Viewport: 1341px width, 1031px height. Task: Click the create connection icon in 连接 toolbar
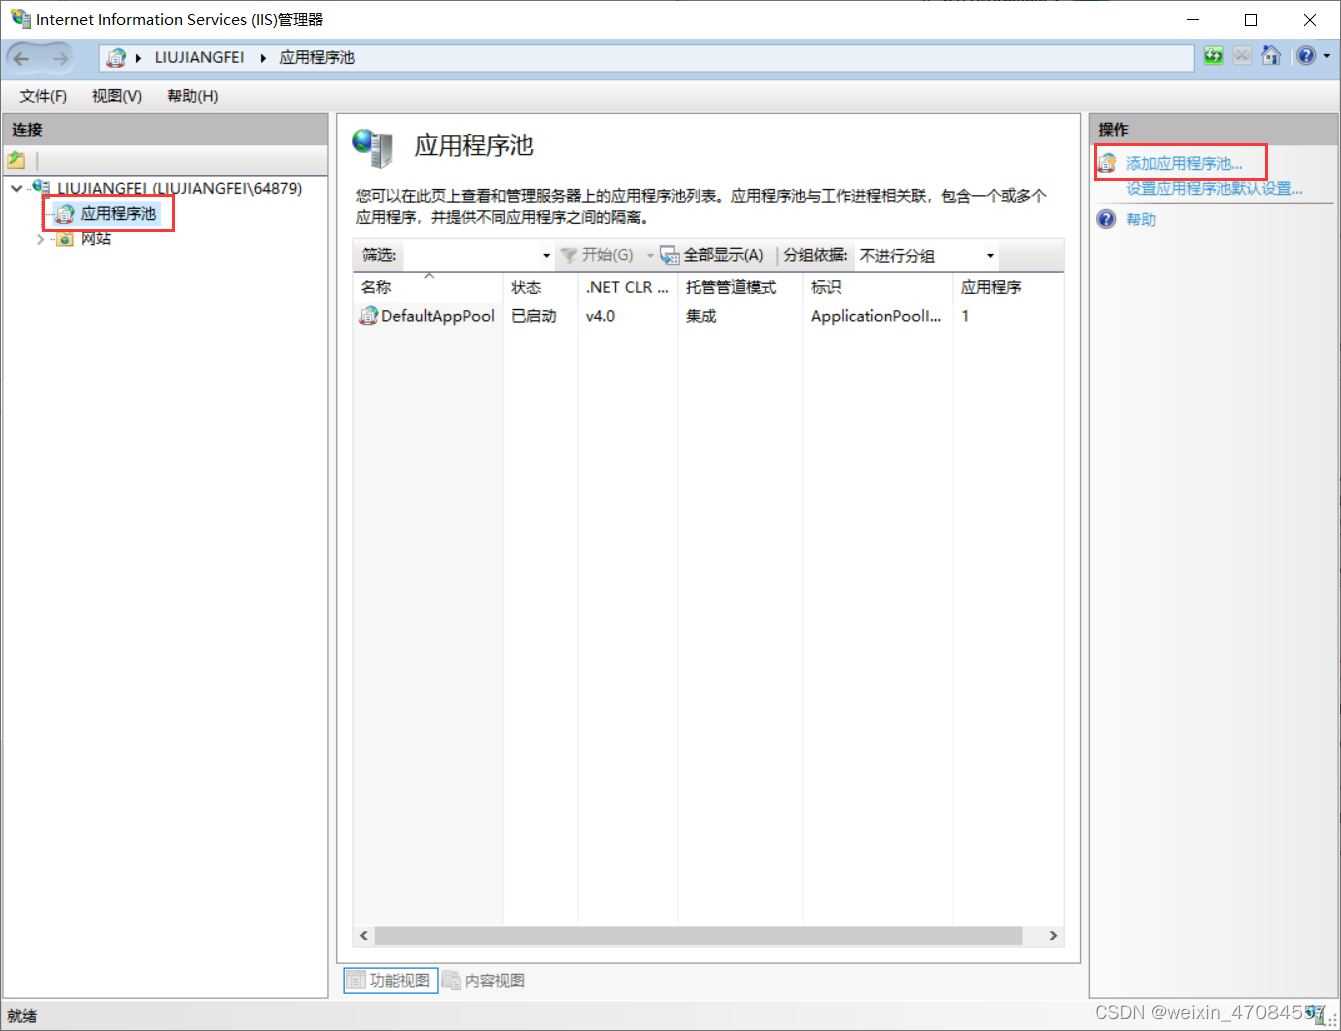click(17, 160)
